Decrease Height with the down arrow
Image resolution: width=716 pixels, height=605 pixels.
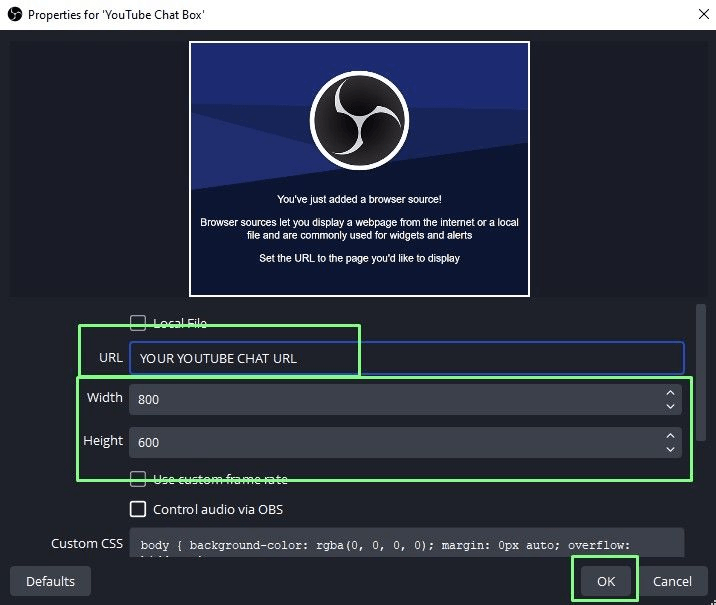point(670,449)
